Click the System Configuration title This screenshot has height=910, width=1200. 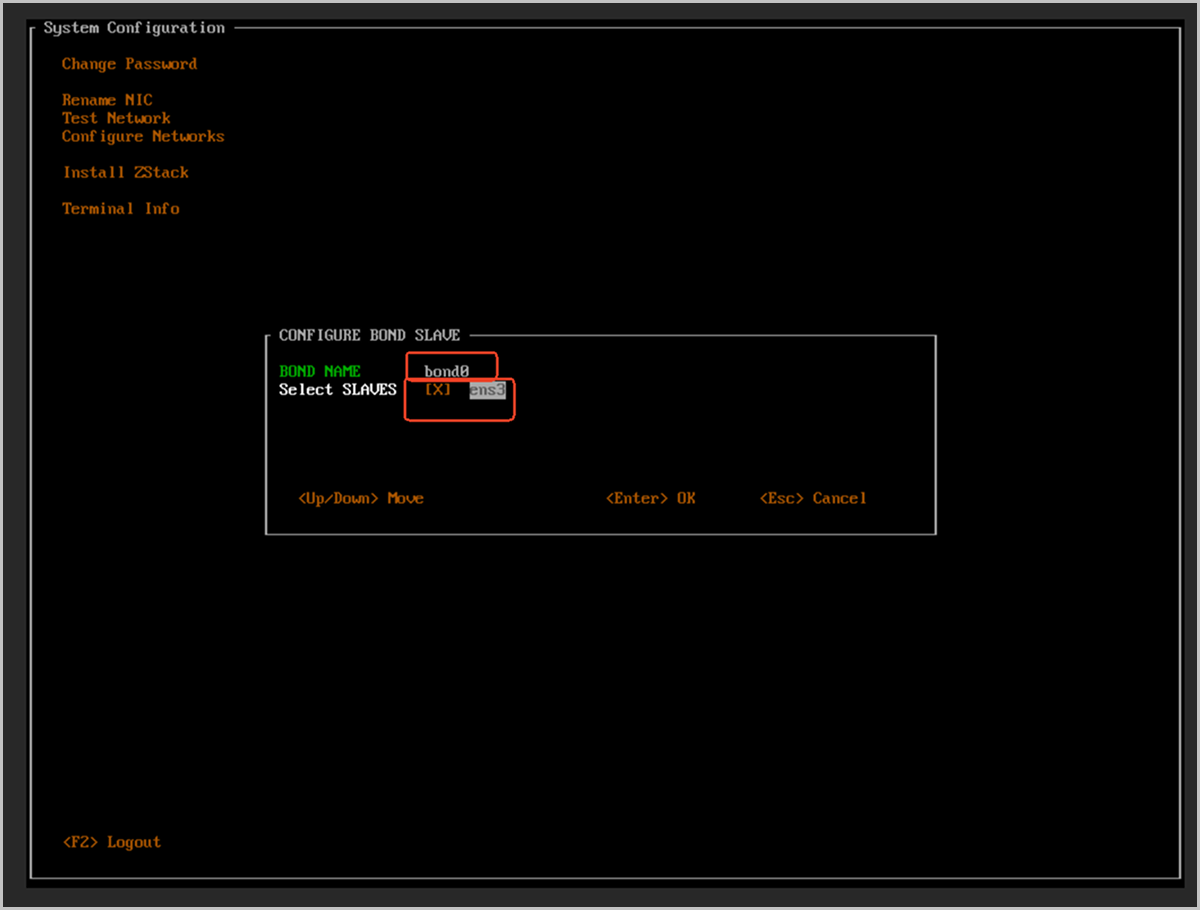134,28
